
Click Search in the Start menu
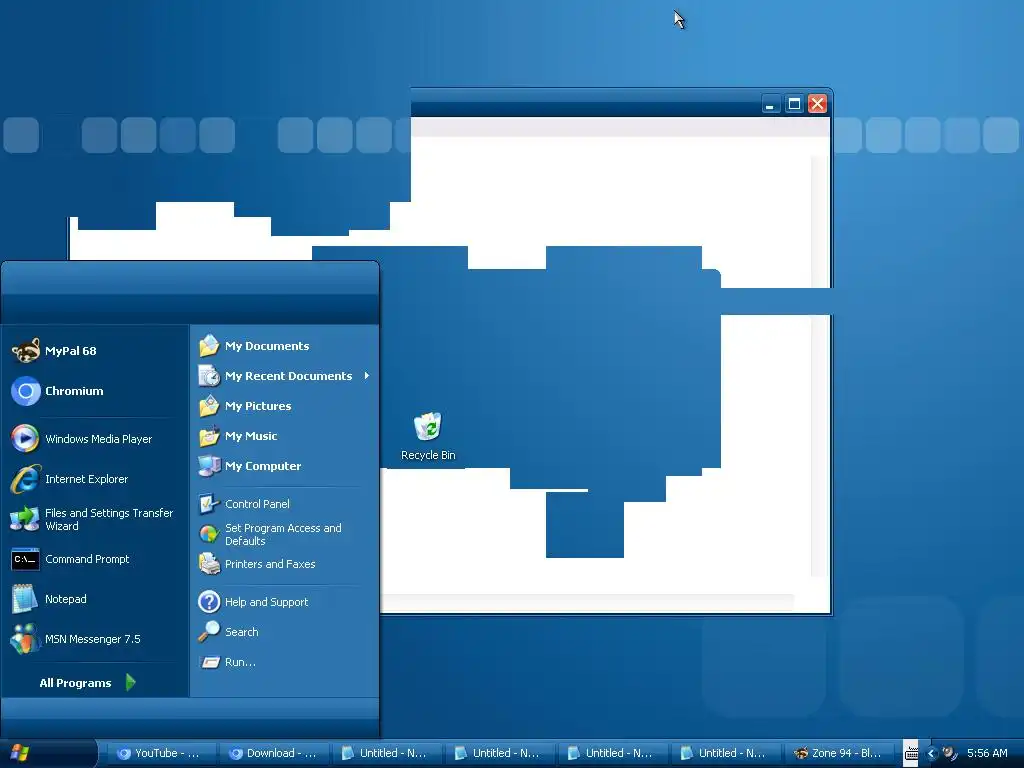click(x=284, y=632)
